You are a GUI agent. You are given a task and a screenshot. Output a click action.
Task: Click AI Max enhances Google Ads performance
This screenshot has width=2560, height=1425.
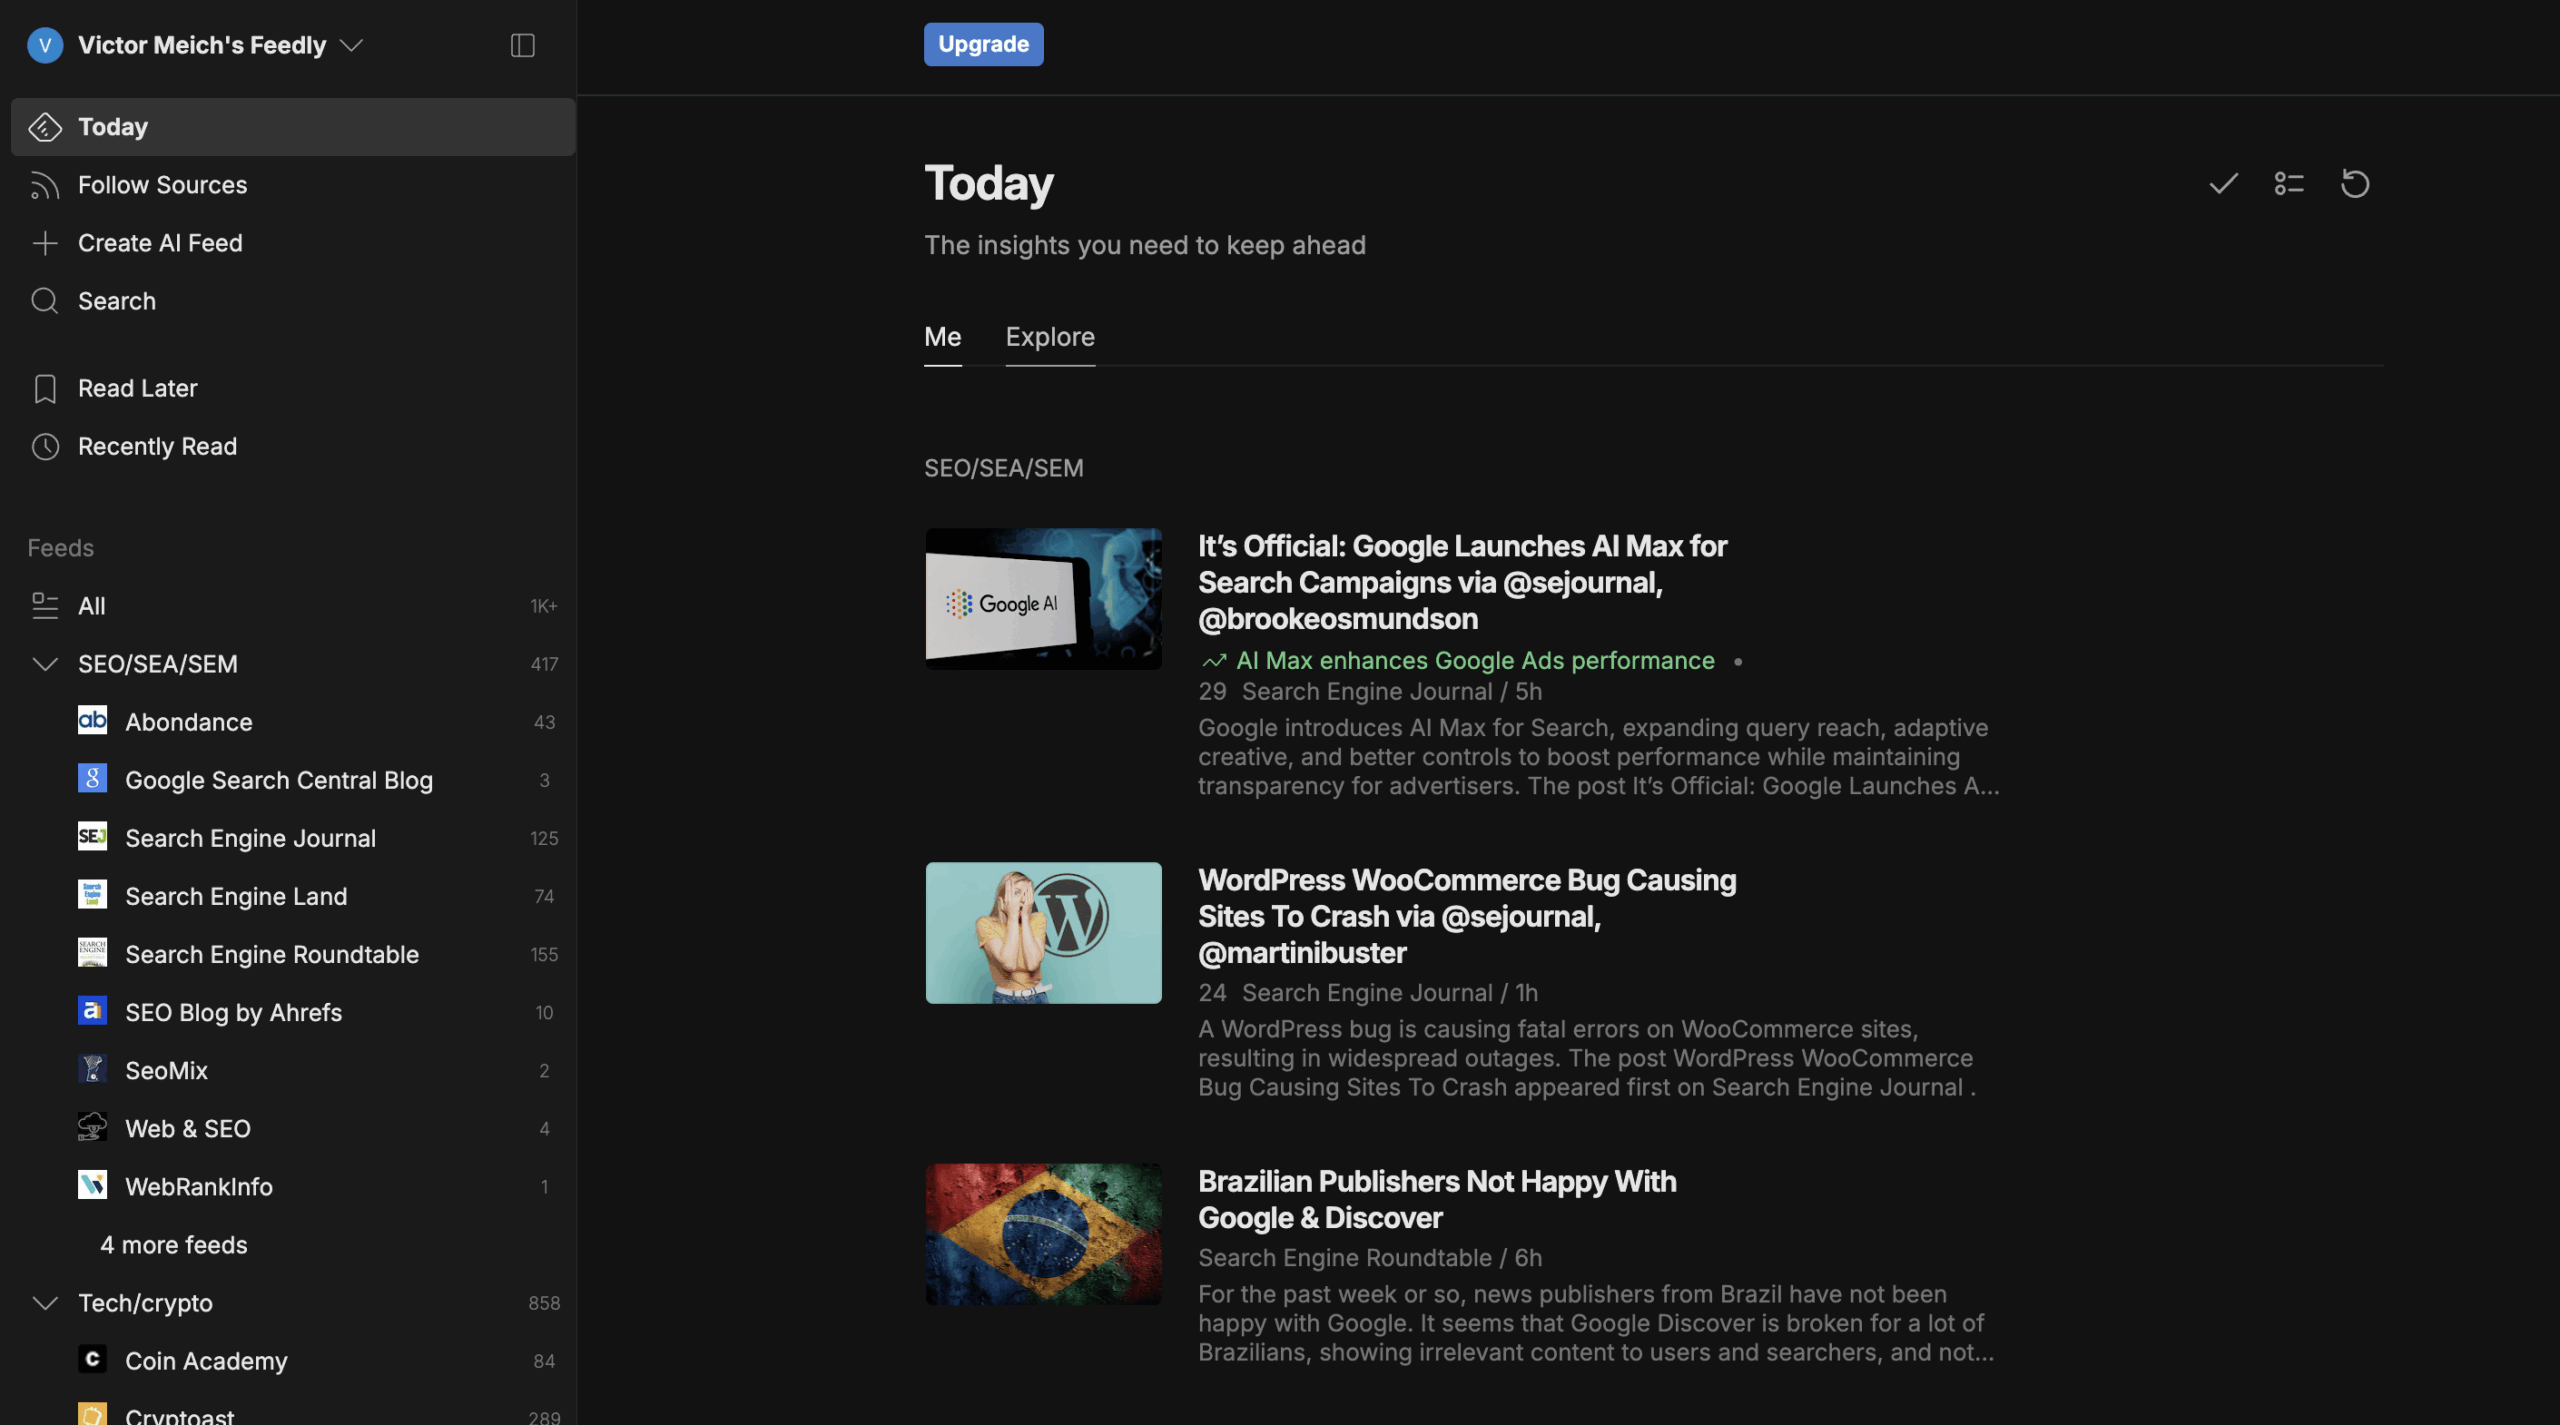[x=1475, y=661]
